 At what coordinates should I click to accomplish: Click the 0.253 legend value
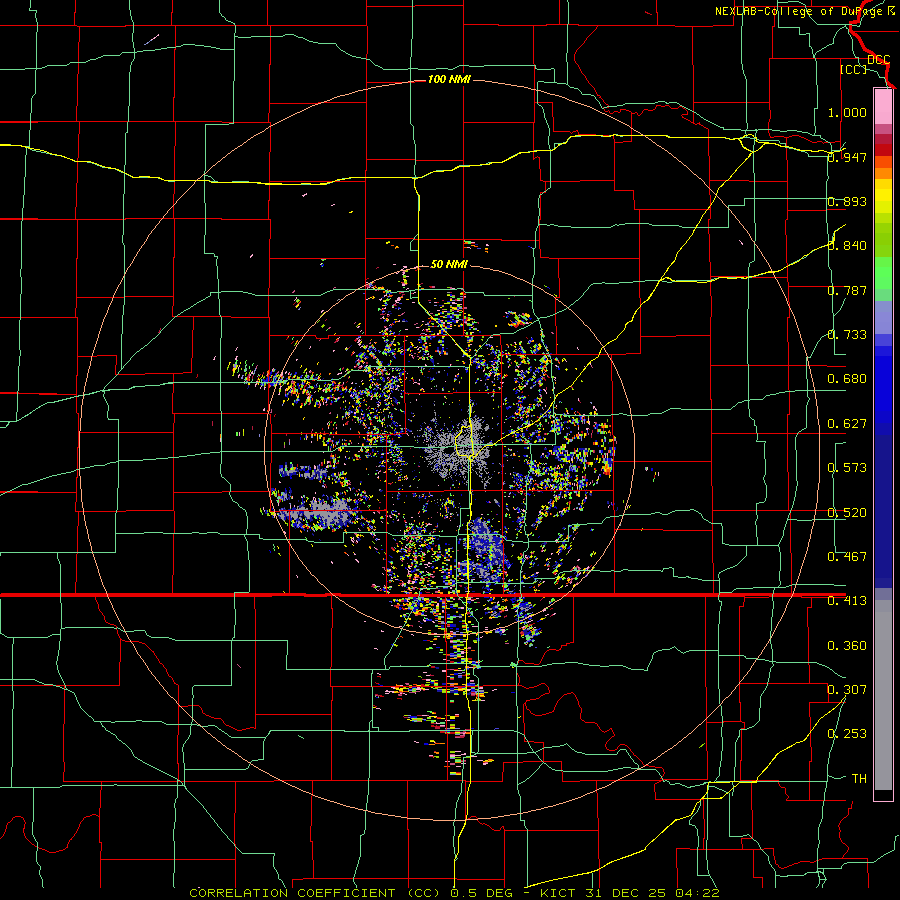tap(847, 734)
